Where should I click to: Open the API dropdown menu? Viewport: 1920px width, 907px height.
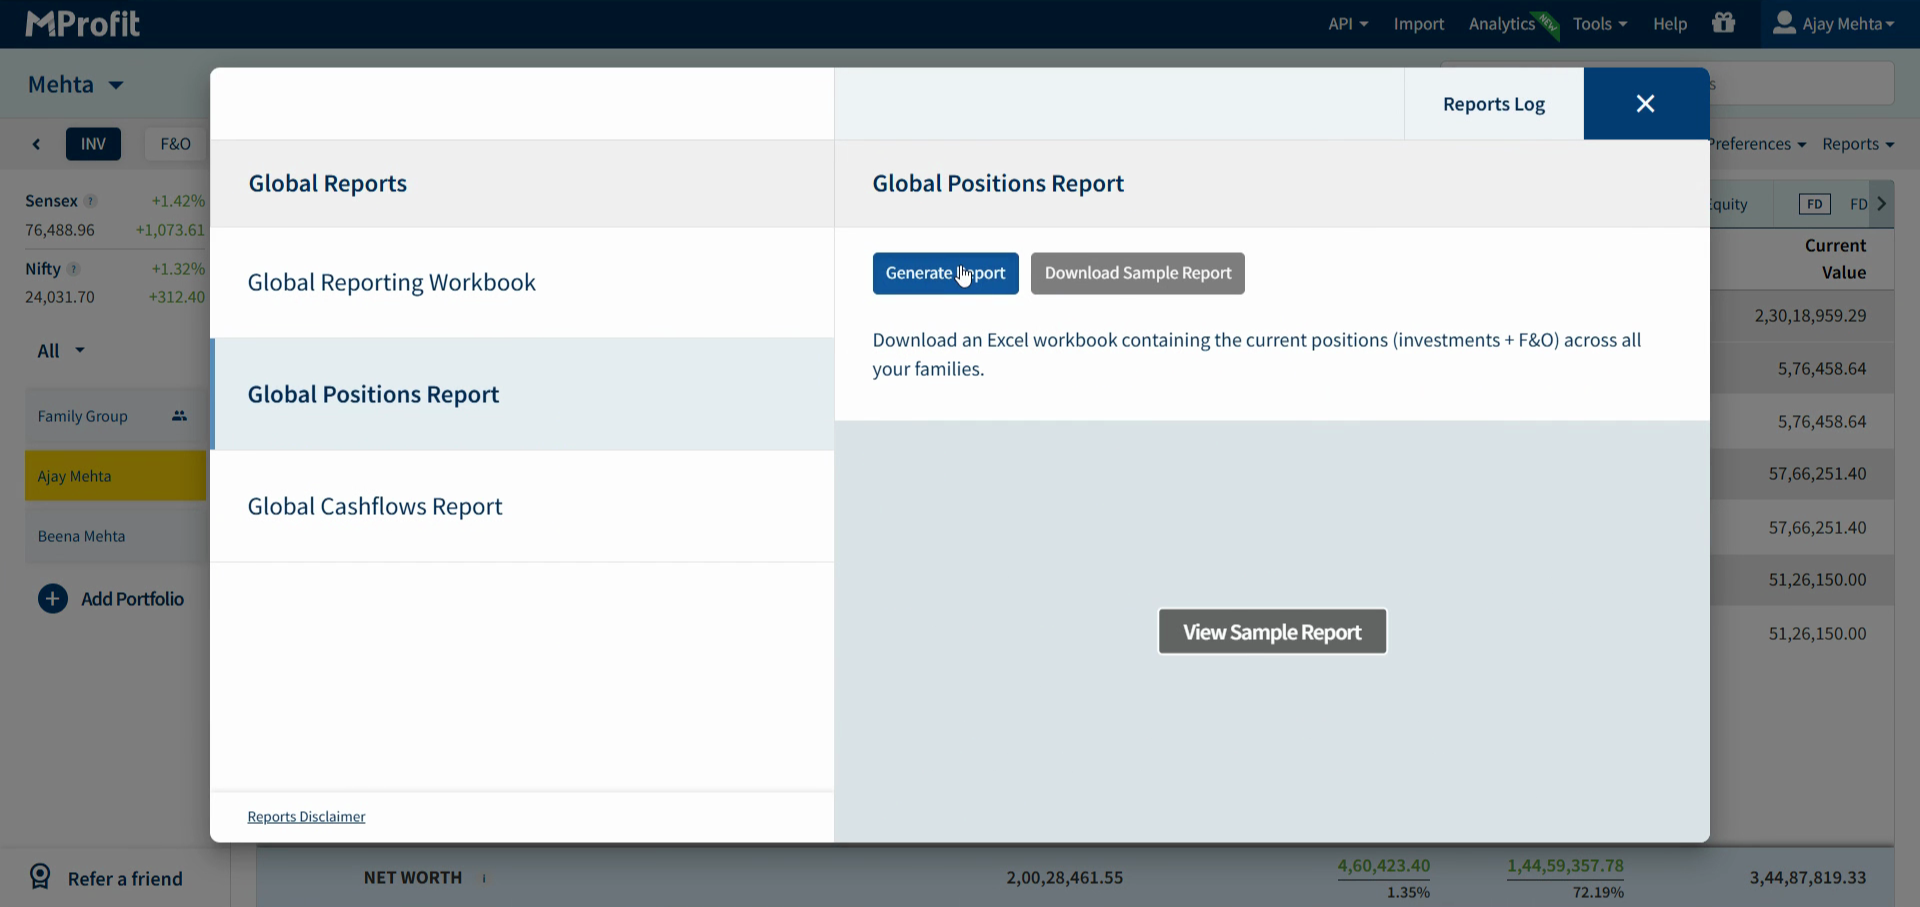pos(1348,23)
